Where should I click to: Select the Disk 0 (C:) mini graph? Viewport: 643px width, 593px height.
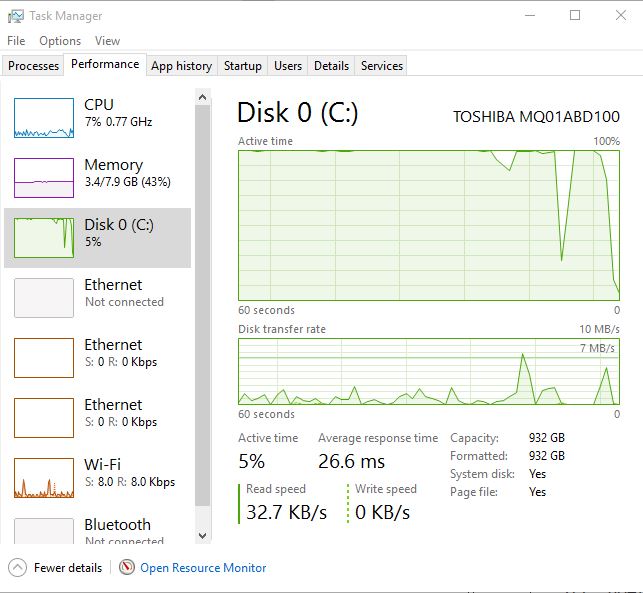[x=44, y=238]
